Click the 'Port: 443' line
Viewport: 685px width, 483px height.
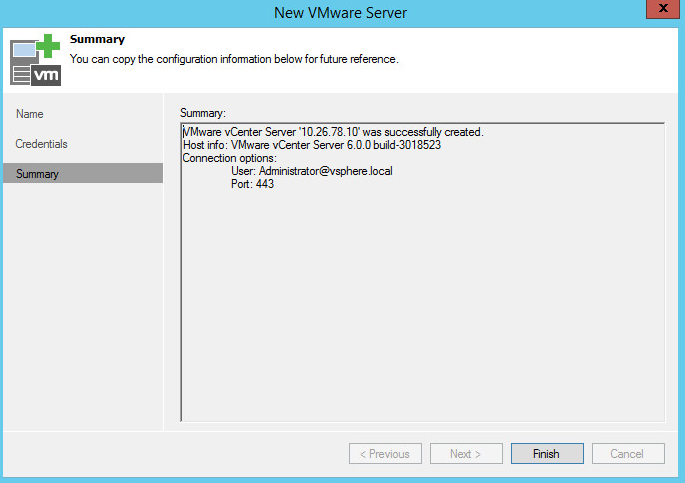coord(253,184)
